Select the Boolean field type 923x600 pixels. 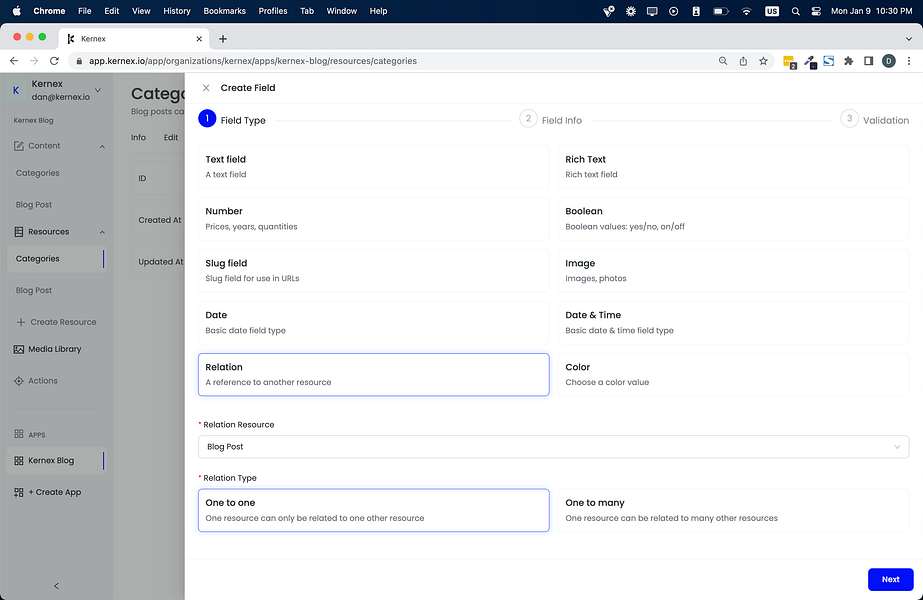click(733, 218)
